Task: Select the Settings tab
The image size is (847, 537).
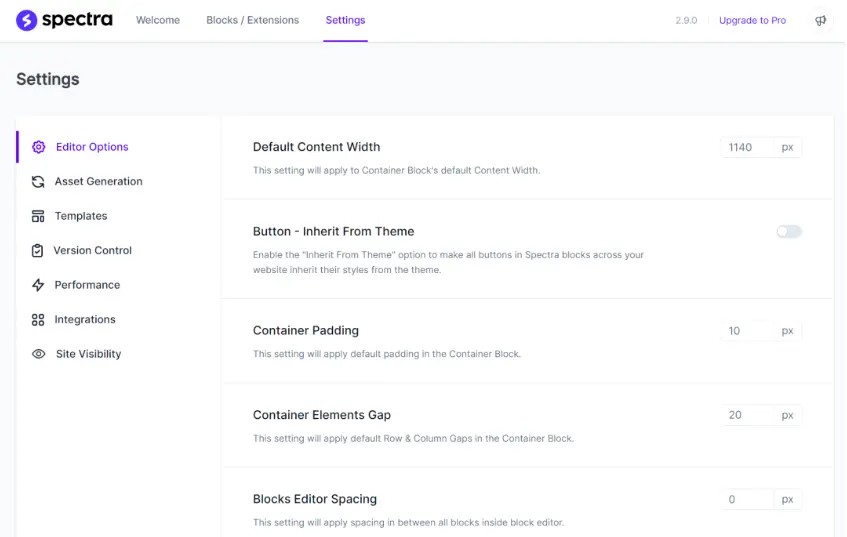Action: point(345,20)
